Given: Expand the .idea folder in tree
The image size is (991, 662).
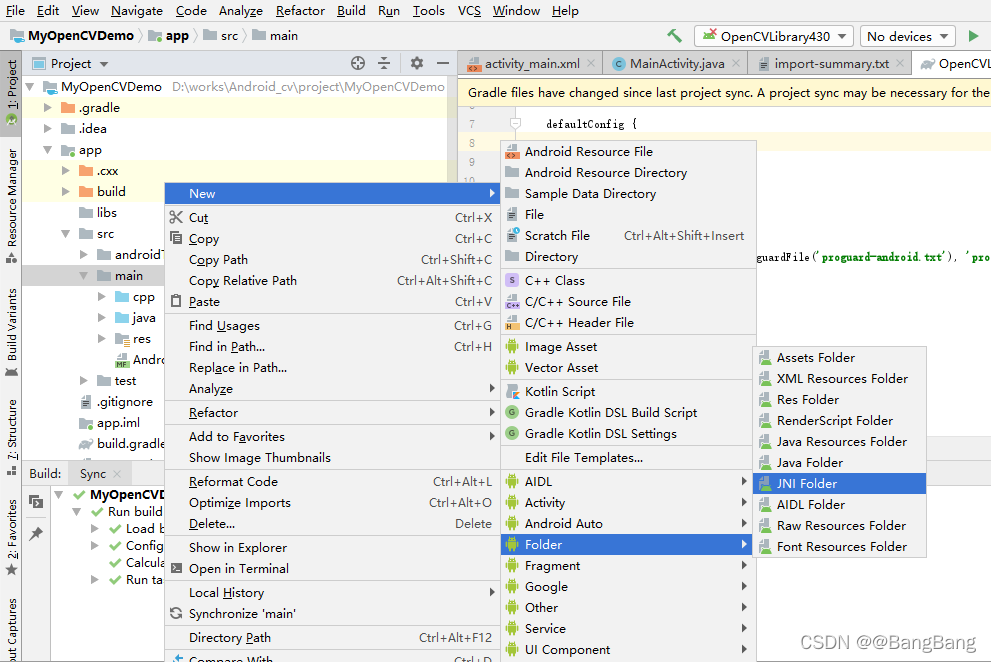Looking at the screenshot, I should pyautogui.click(x=47, y=128).
